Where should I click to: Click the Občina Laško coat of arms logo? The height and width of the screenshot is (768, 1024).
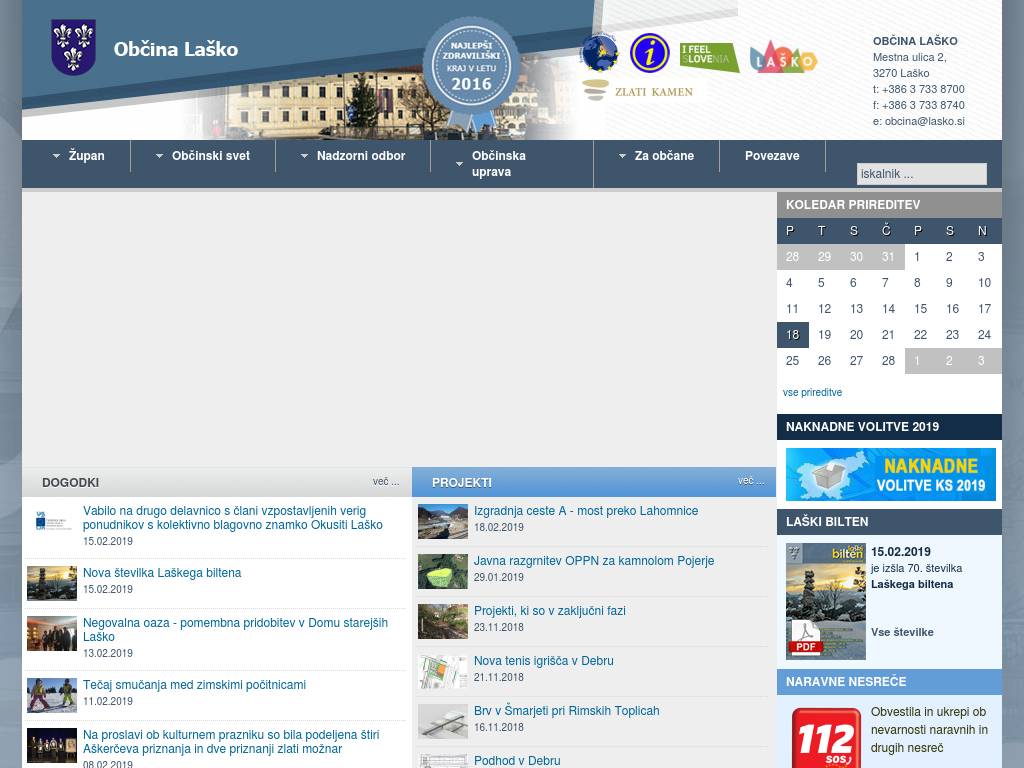coord(73,48)
